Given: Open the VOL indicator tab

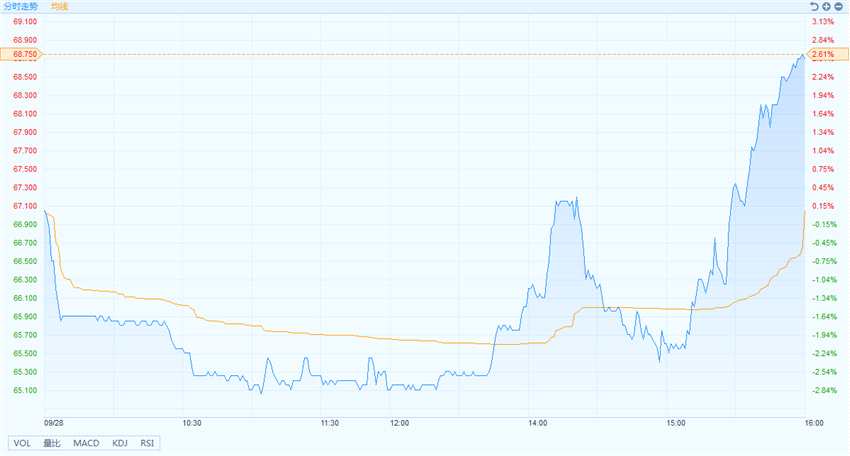Looking at the screenshot, I should coord(22,443).
